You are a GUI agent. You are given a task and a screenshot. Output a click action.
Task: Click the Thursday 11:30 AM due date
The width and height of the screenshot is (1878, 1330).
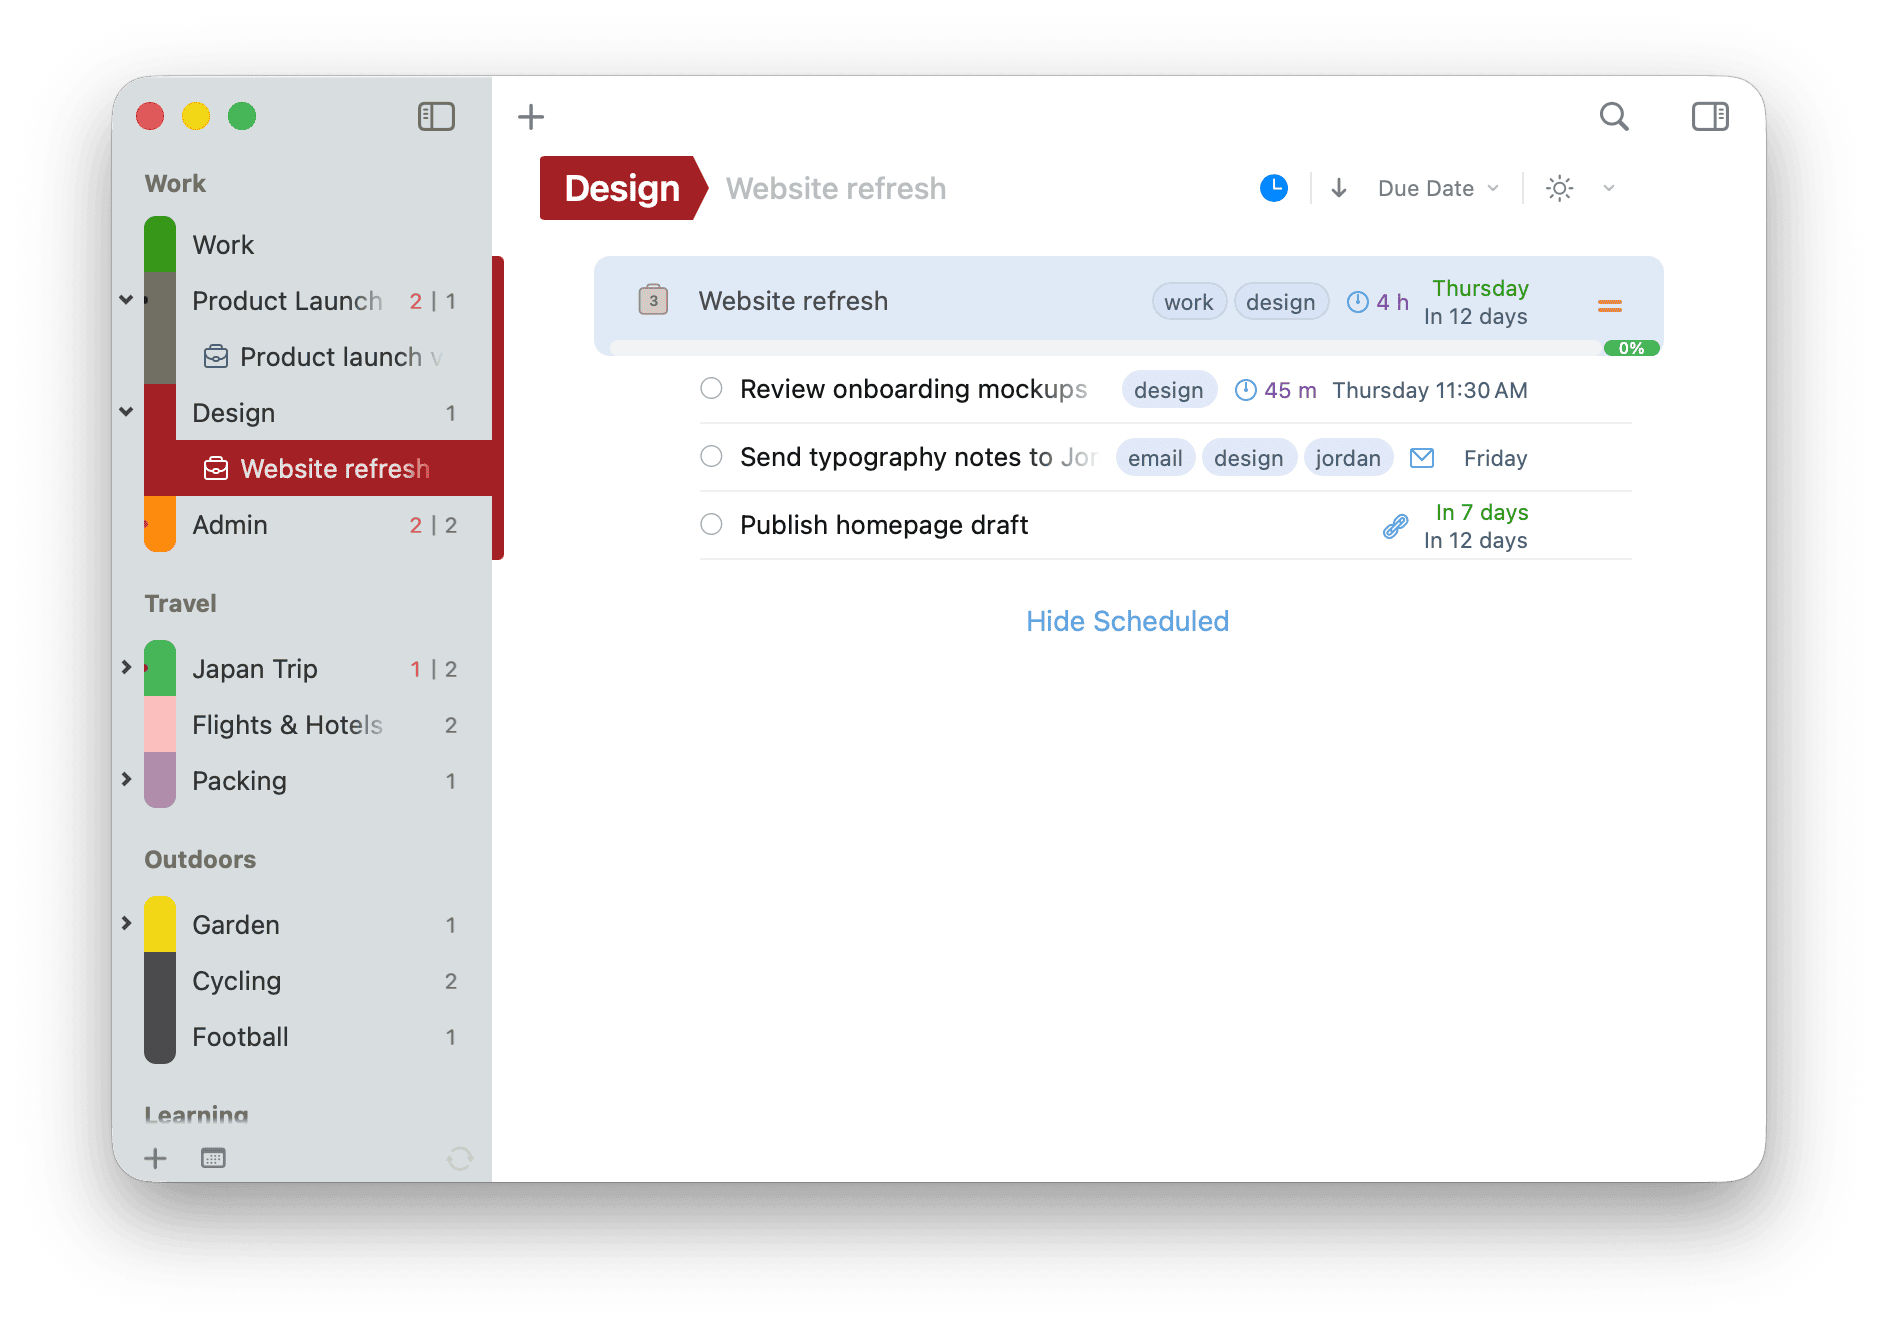[1430, 390]
